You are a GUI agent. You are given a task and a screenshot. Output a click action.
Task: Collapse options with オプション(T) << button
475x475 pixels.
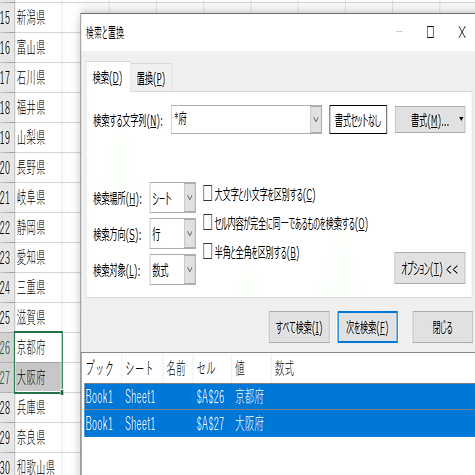(x=430, y=268)
